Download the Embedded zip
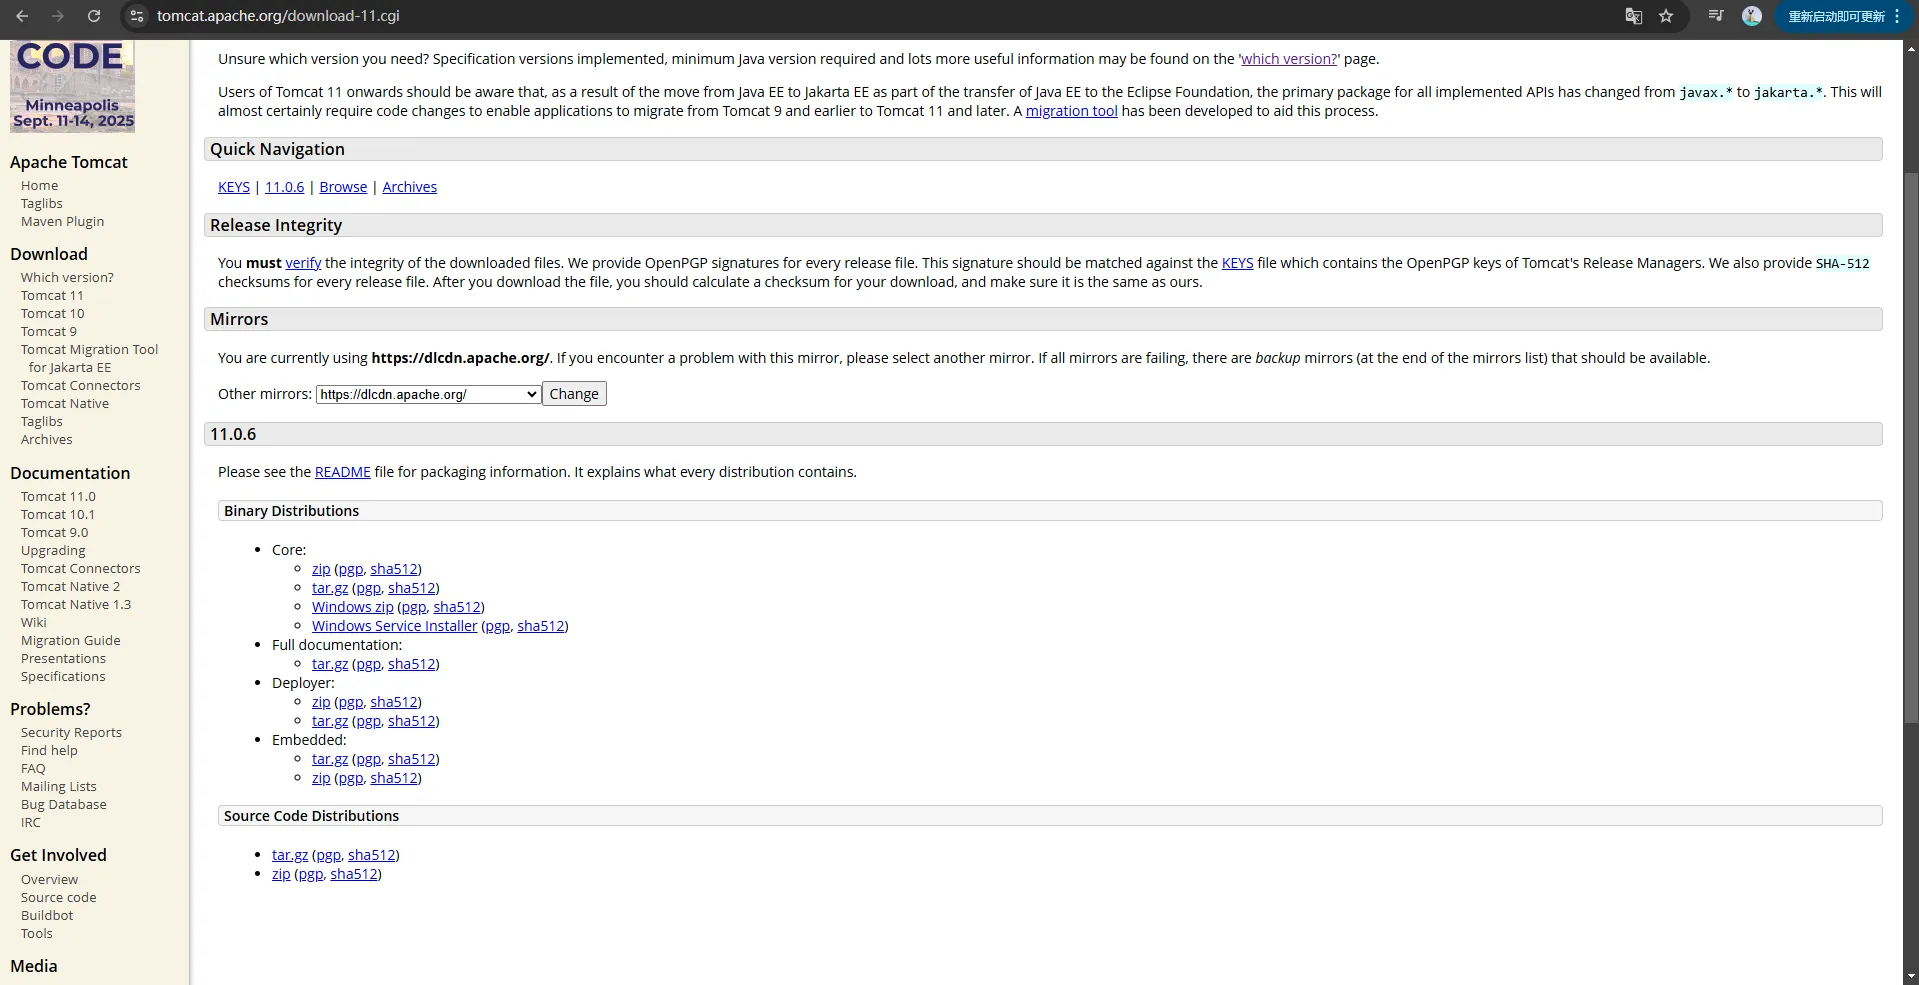1919x985 pixels. (x=321, y=778)
